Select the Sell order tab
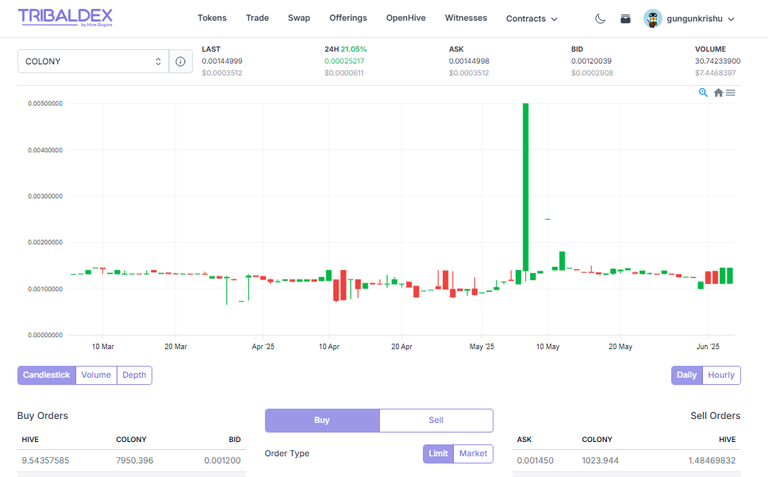This screenshot has height=477, width=768. [x=436, y=420]
